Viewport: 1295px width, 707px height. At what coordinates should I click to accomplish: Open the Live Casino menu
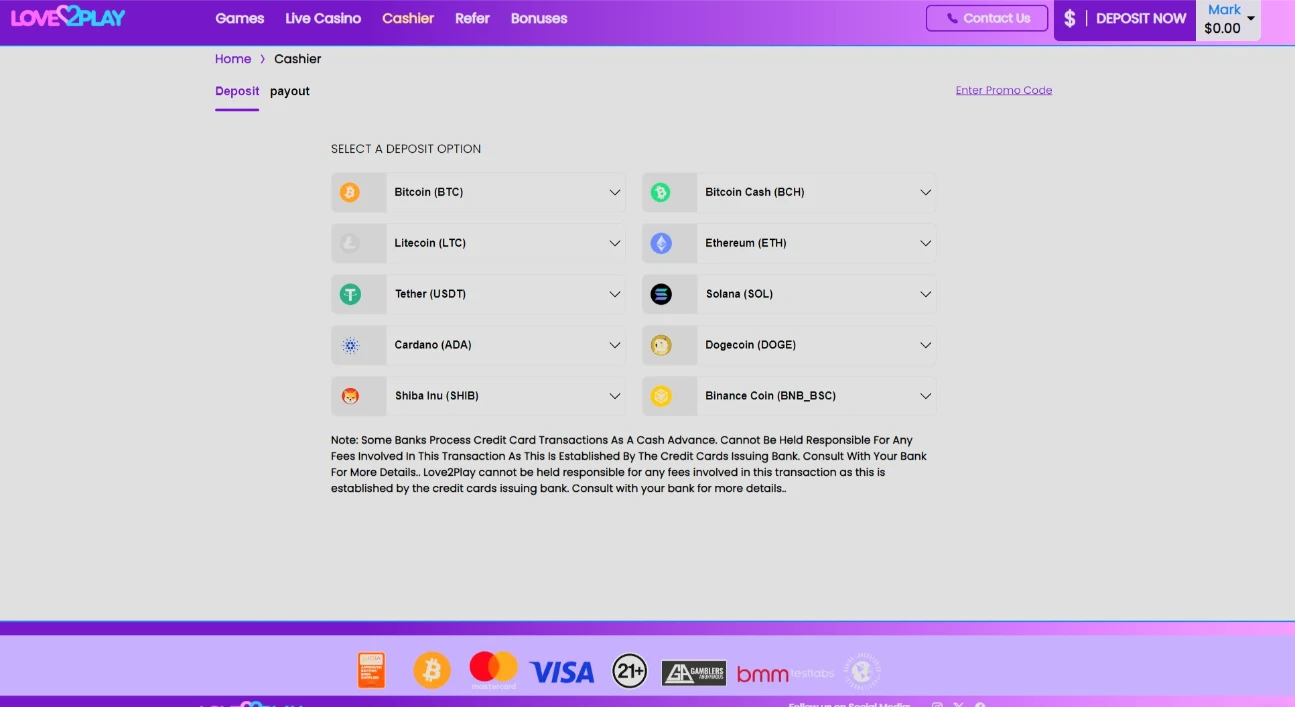point(323,18)
